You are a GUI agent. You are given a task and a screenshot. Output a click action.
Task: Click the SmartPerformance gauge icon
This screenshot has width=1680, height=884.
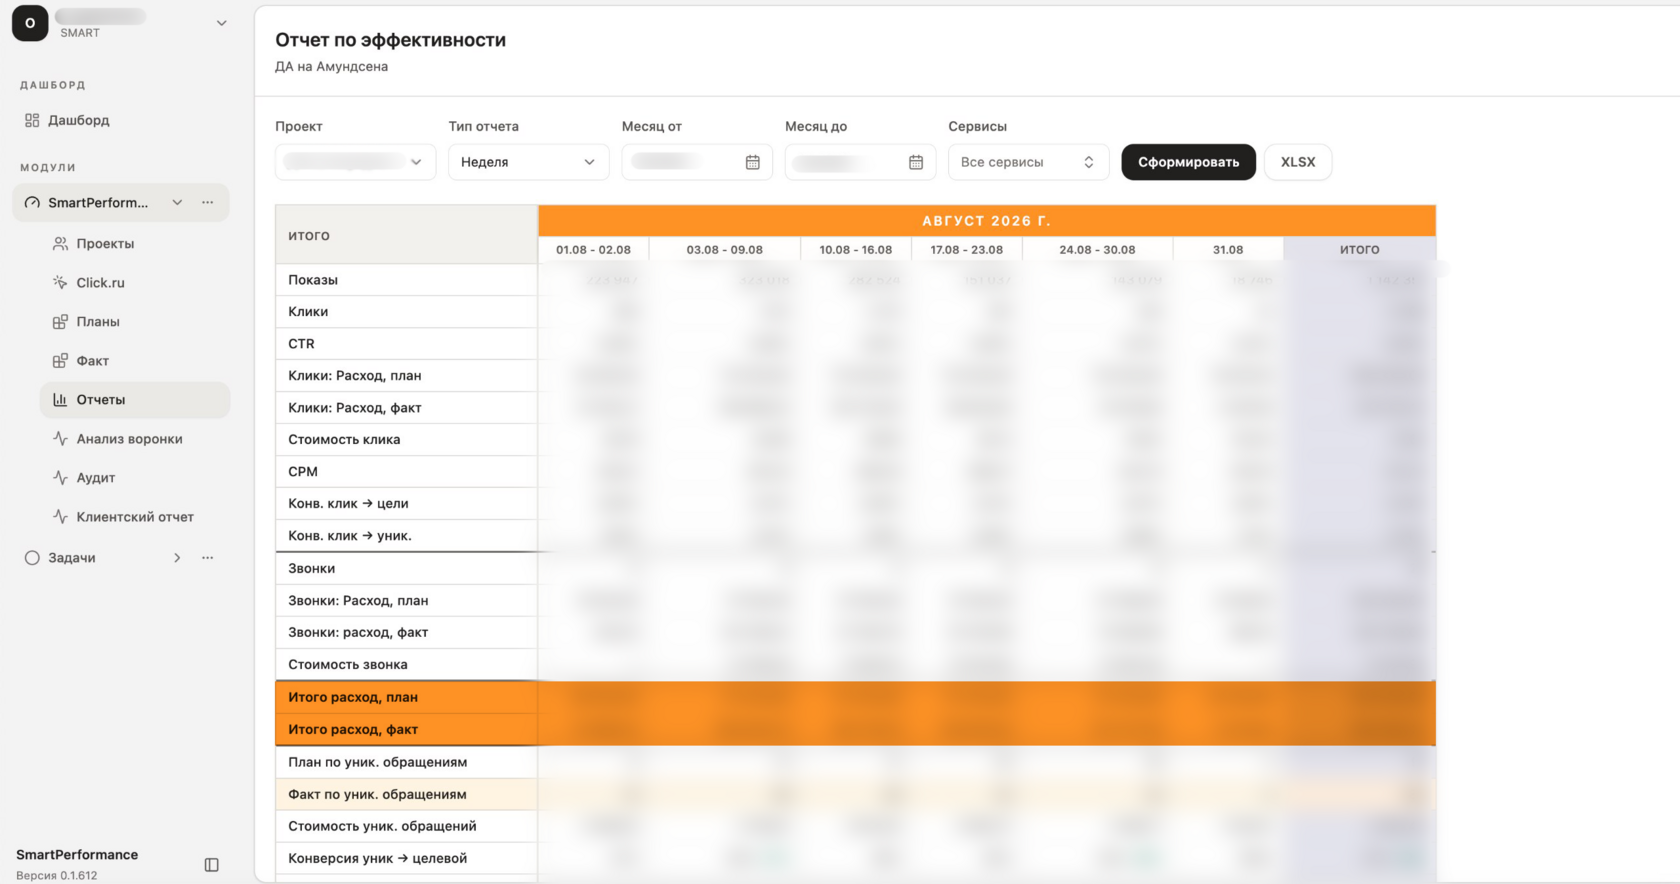tap(32, 203)
